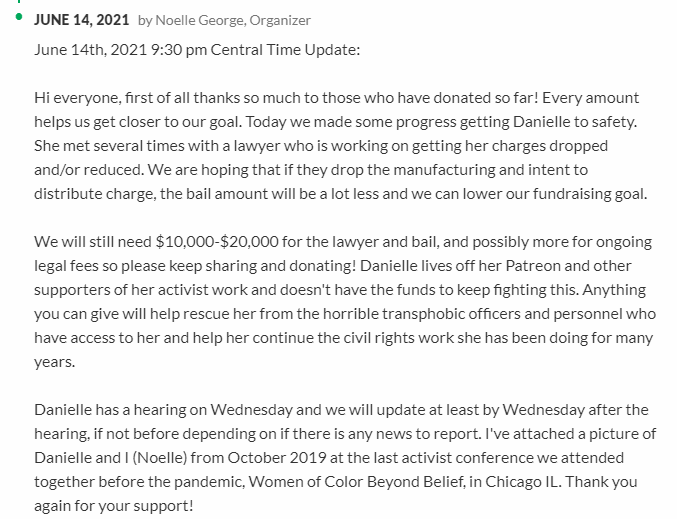The height and width of the screenshot is (519, 677).
Task: Open organizer Noelle George's byline
Action: point(232,20)
